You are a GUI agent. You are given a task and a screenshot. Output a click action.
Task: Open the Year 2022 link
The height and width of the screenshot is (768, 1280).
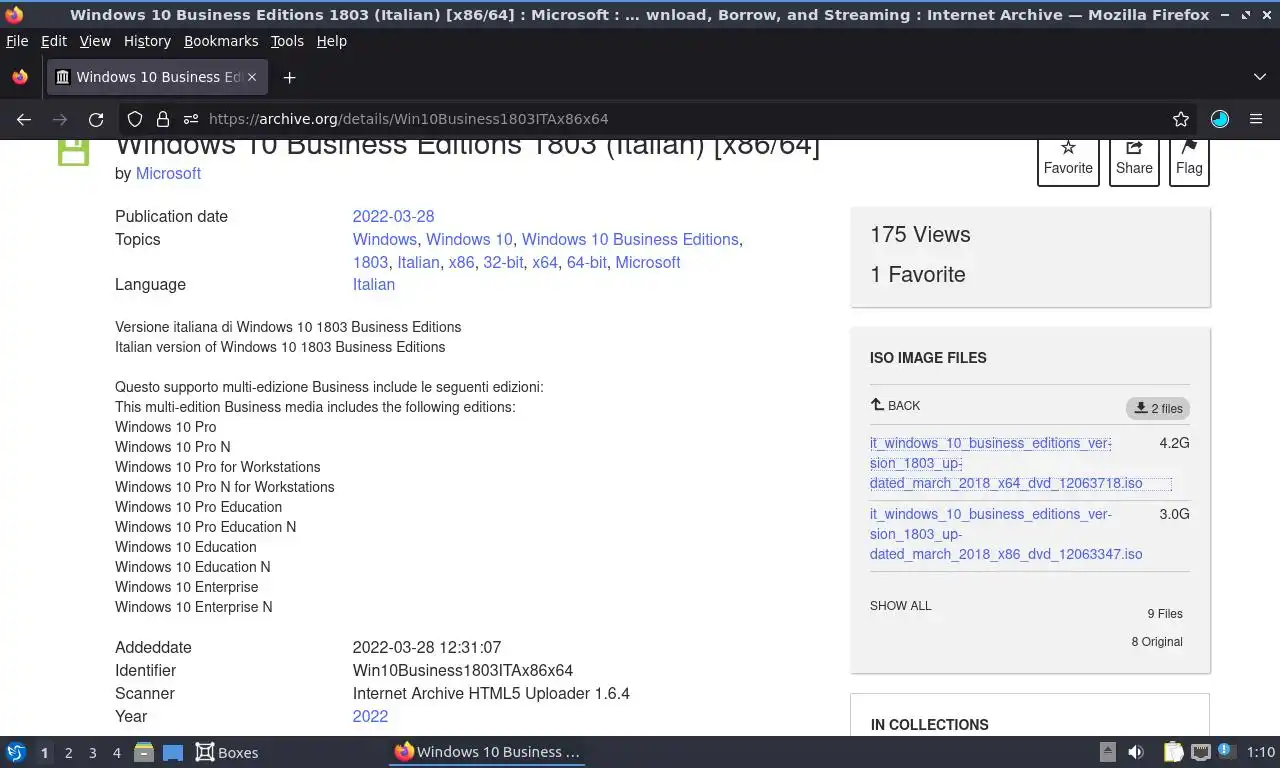coord(370,716)
